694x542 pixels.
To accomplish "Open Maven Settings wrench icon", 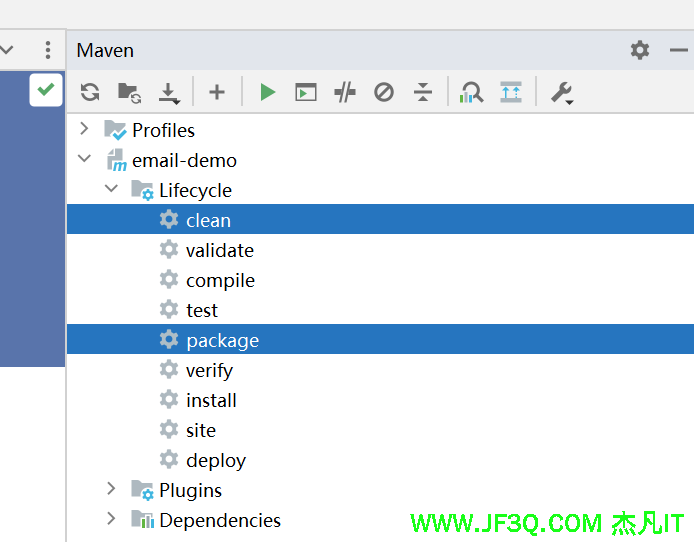I will (561, 93).
